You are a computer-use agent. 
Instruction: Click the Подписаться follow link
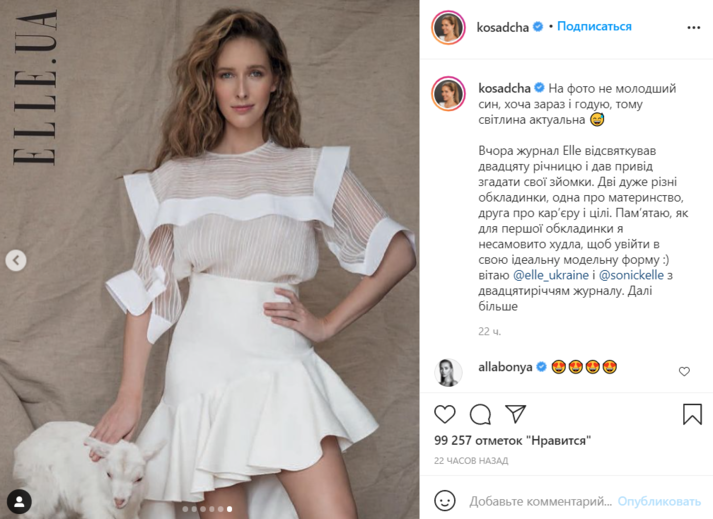pyautogui.click(x=594, y=26)
